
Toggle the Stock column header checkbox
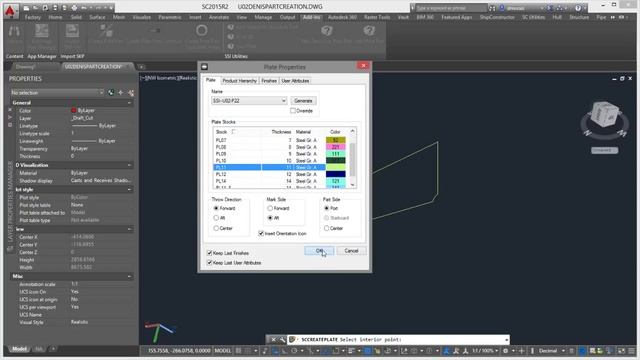coord(233,131)
